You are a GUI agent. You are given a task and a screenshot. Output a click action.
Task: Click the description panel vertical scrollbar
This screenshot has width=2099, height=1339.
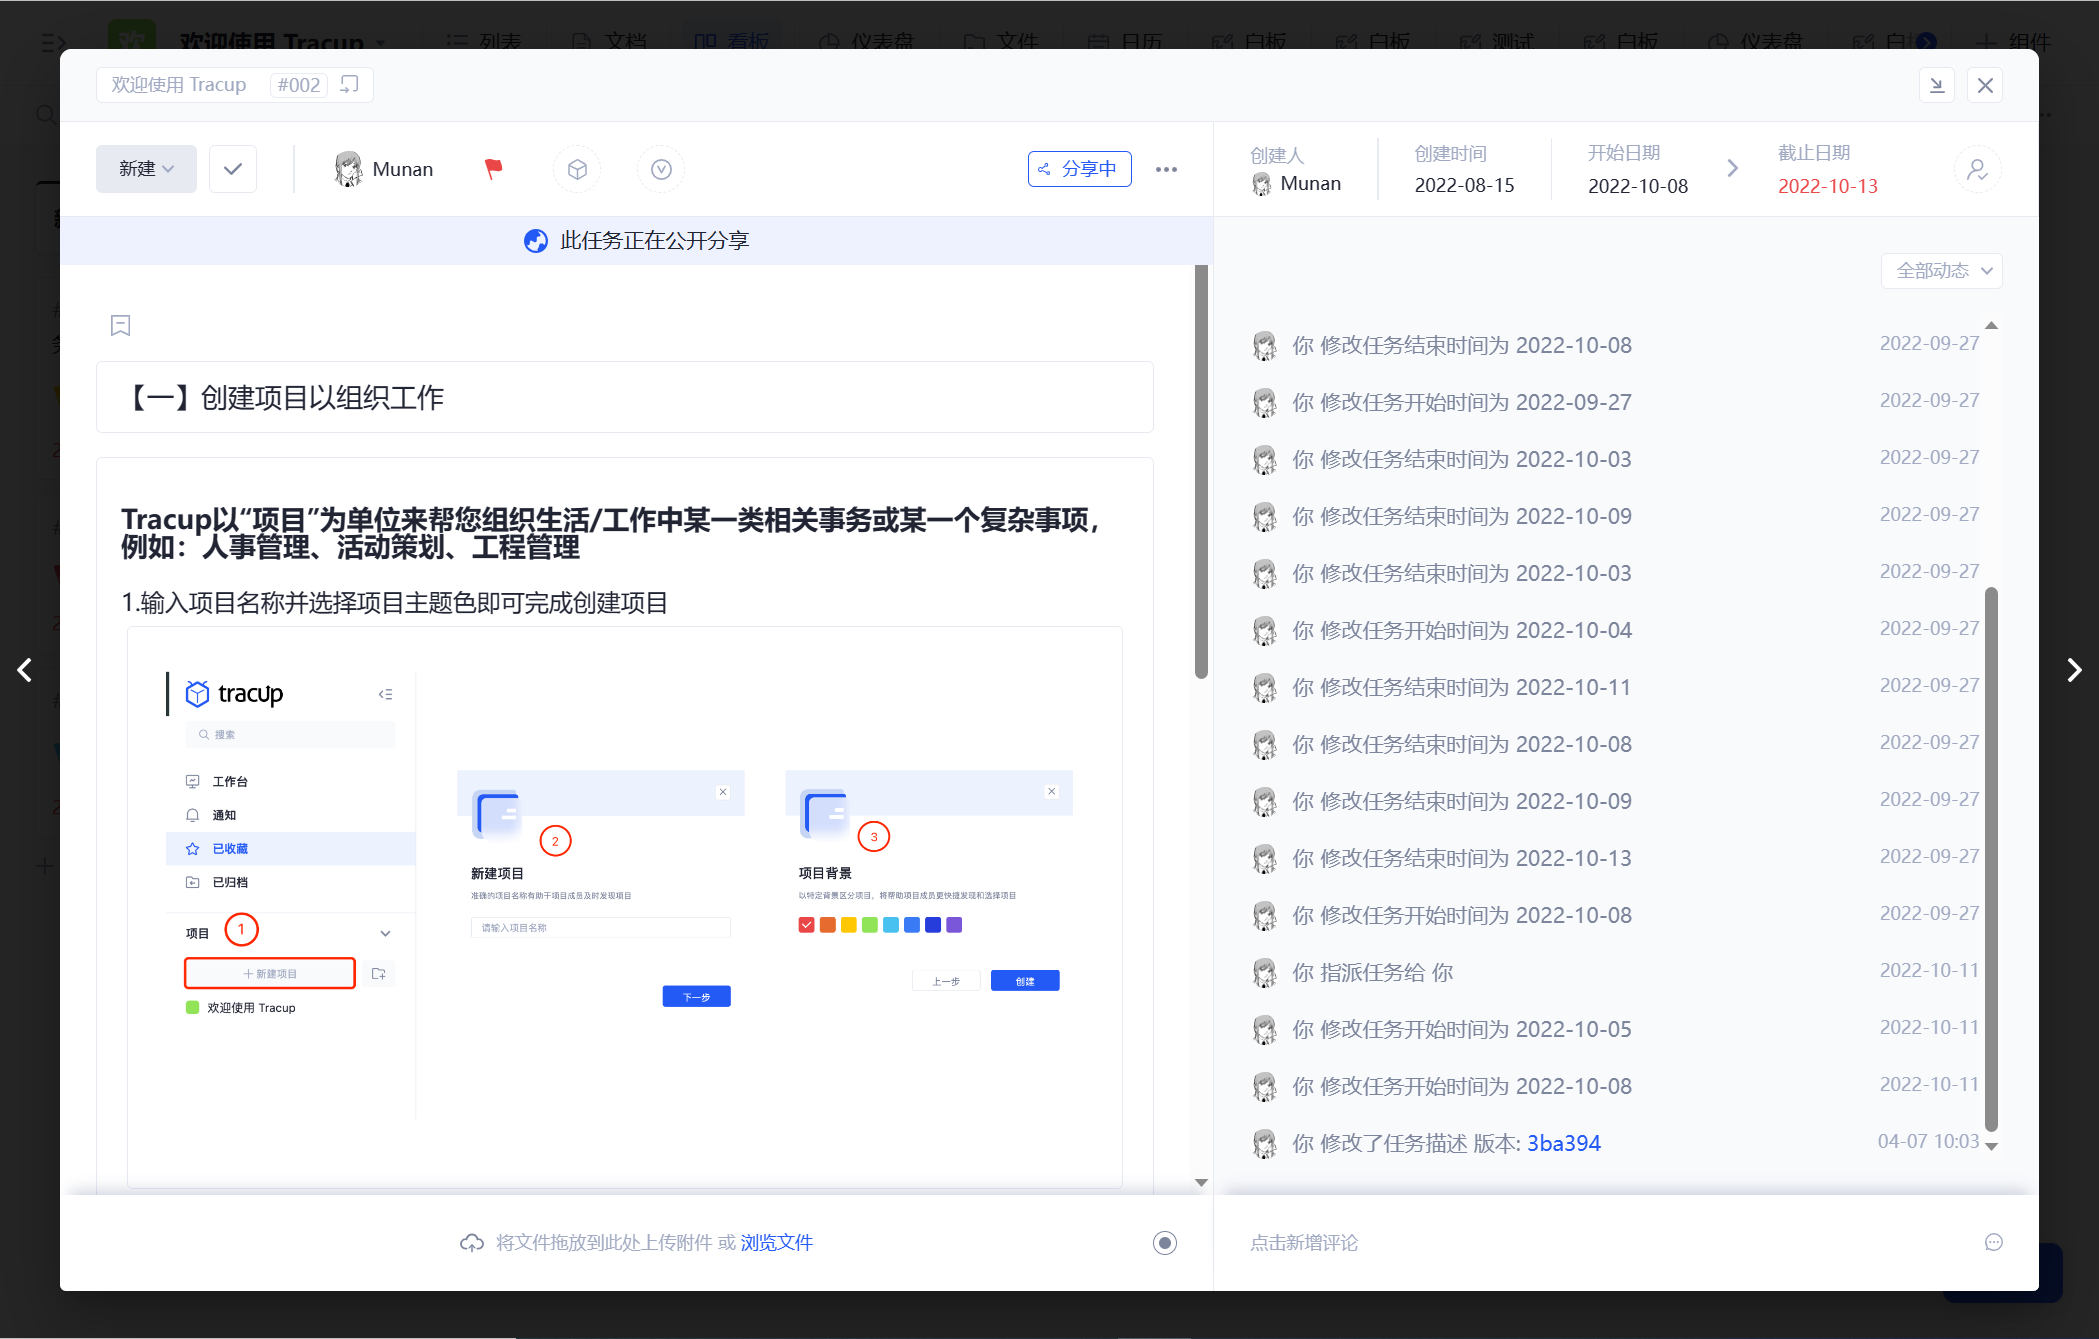pyautogui.click(x=1201, y=470)
